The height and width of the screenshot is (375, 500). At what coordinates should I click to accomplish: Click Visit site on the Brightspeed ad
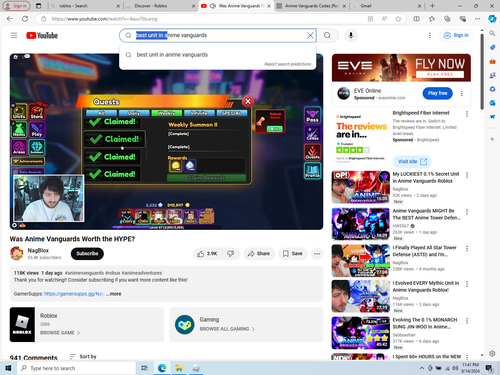tap(412, 162)
